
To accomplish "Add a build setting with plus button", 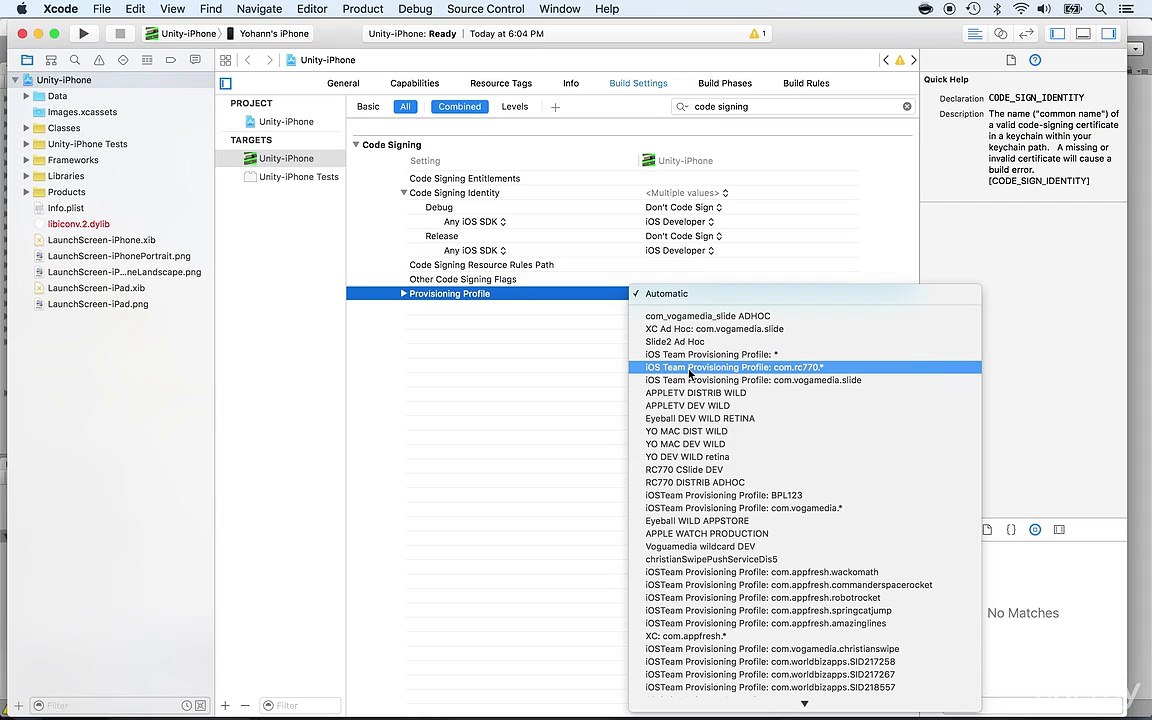I will pos(555,107).
